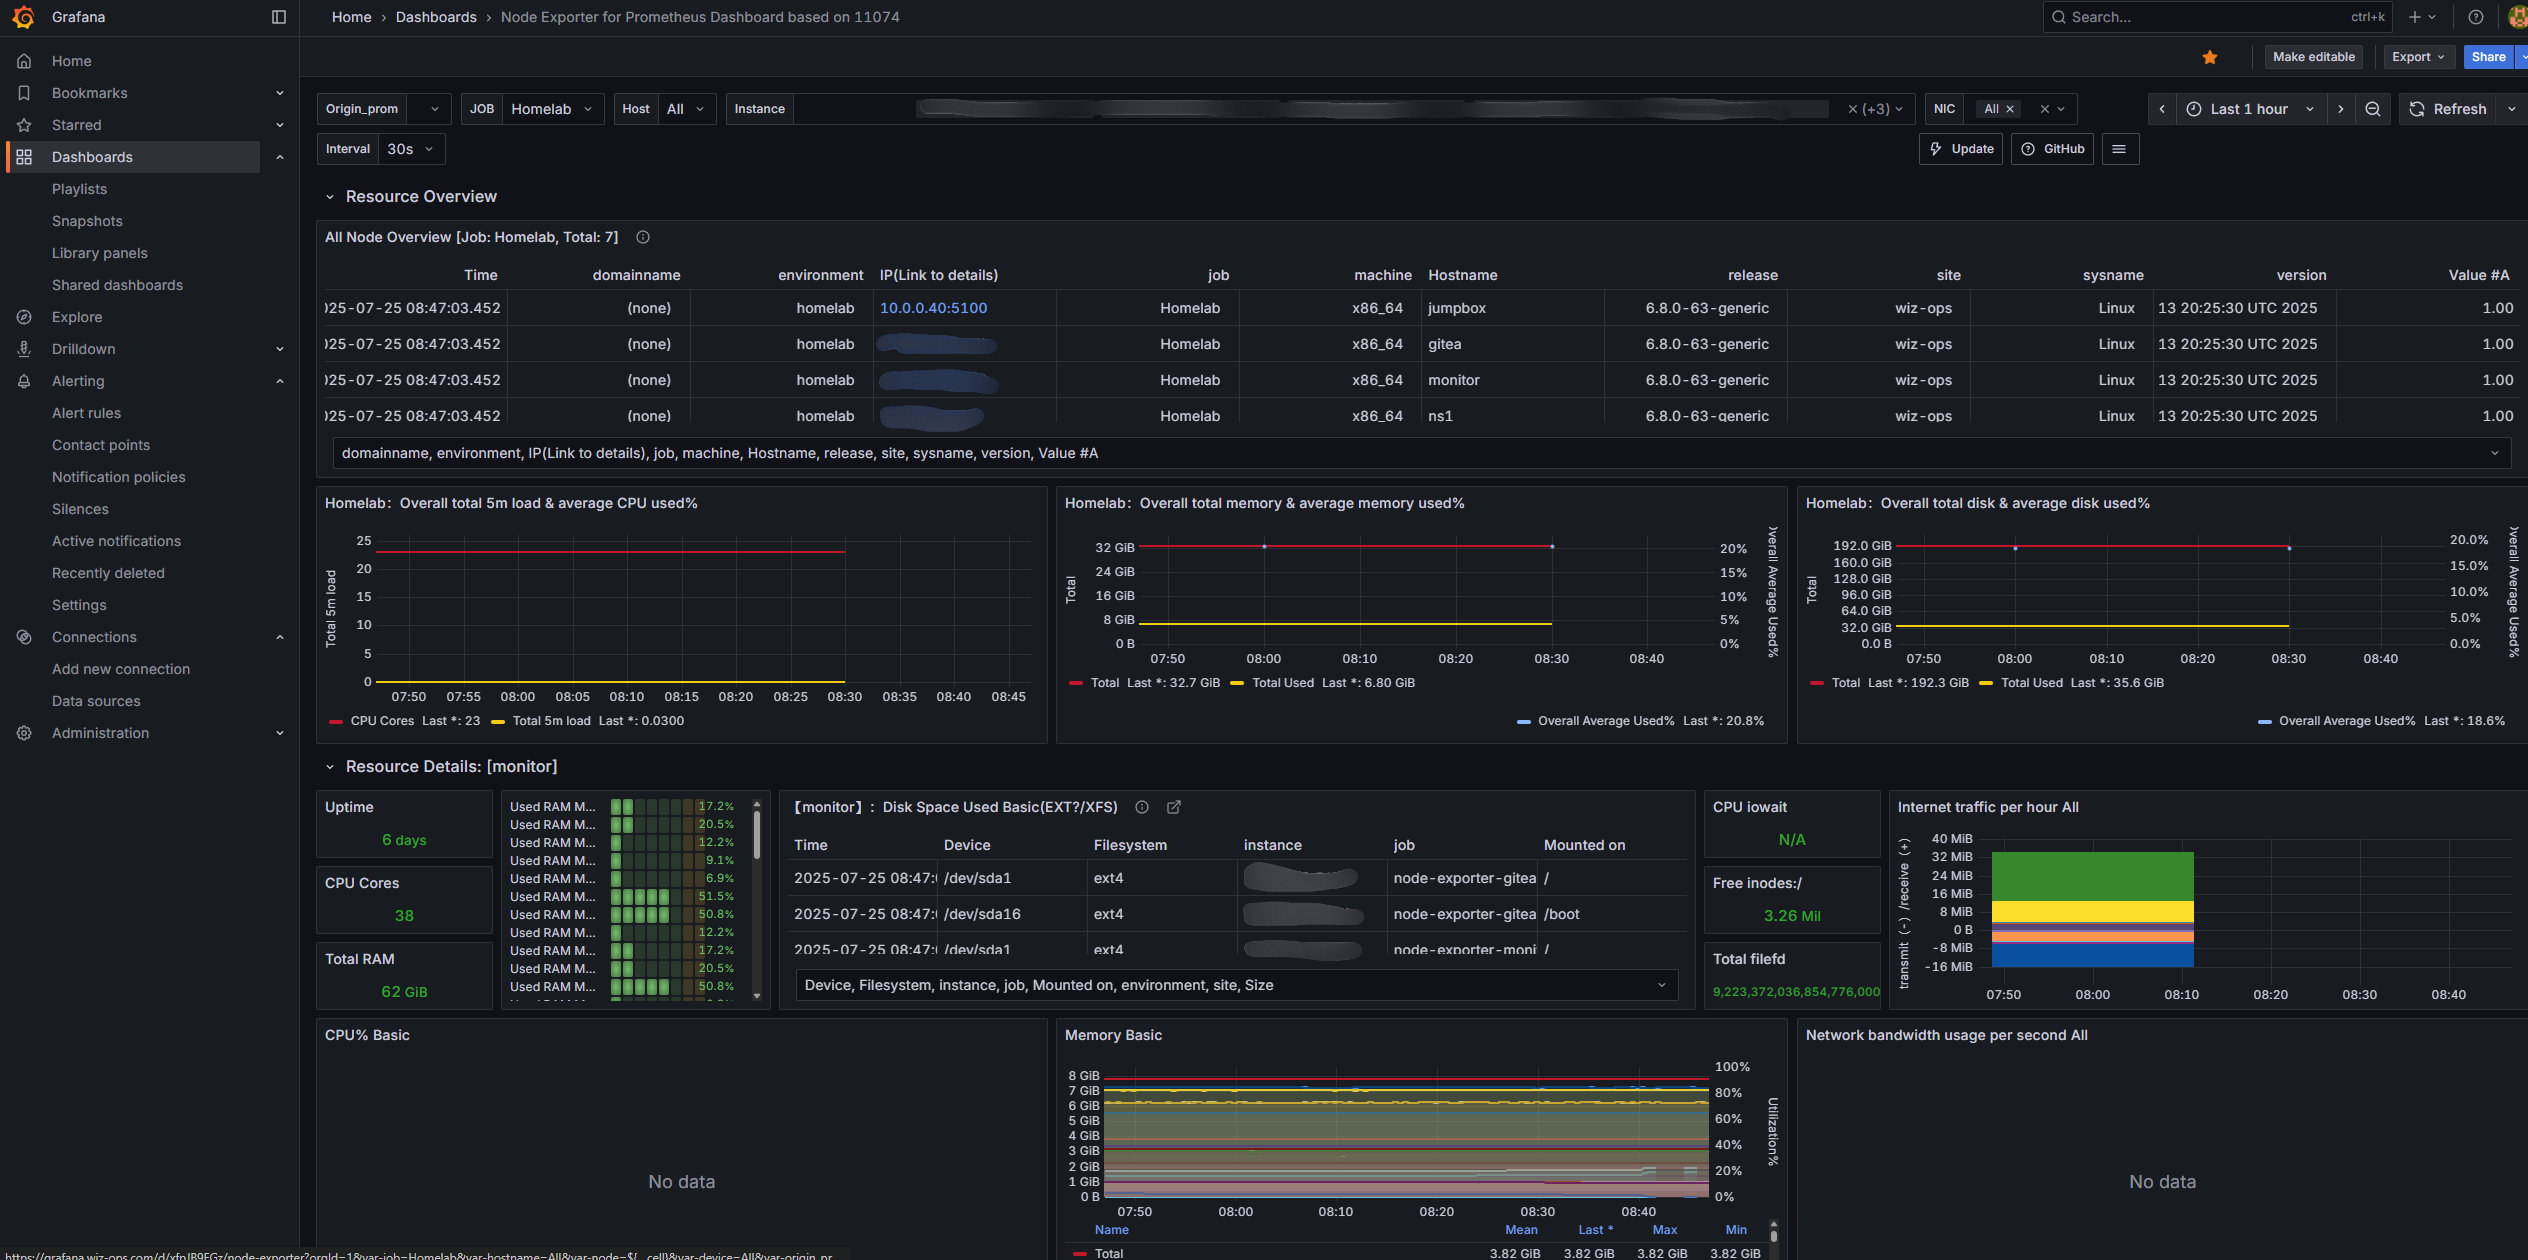Image resolution: width=2528 pixels, height=1260 pixels.
Task: Open Dashboards in the sidebar
Action: pyautogui.click(x=92, y=157)
